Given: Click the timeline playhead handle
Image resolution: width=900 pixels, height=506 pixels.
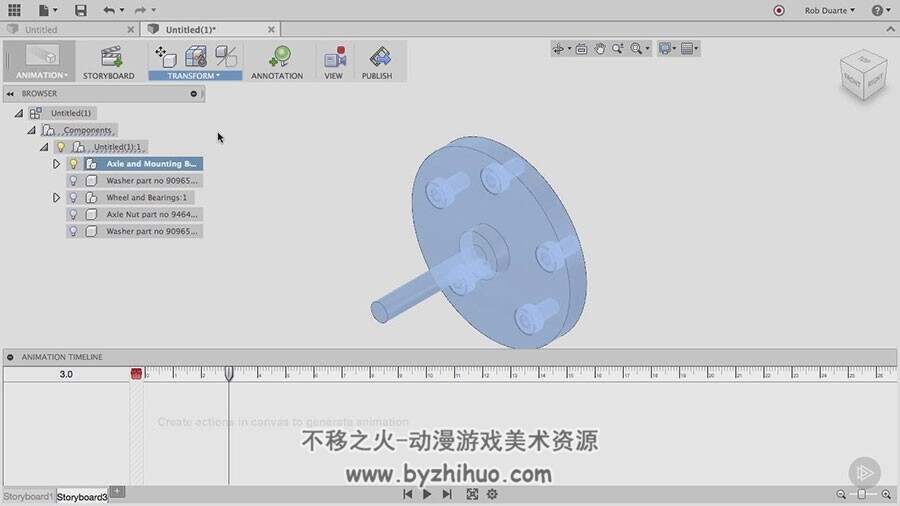Looking at the screenshot, I should [x=228, y=374].
